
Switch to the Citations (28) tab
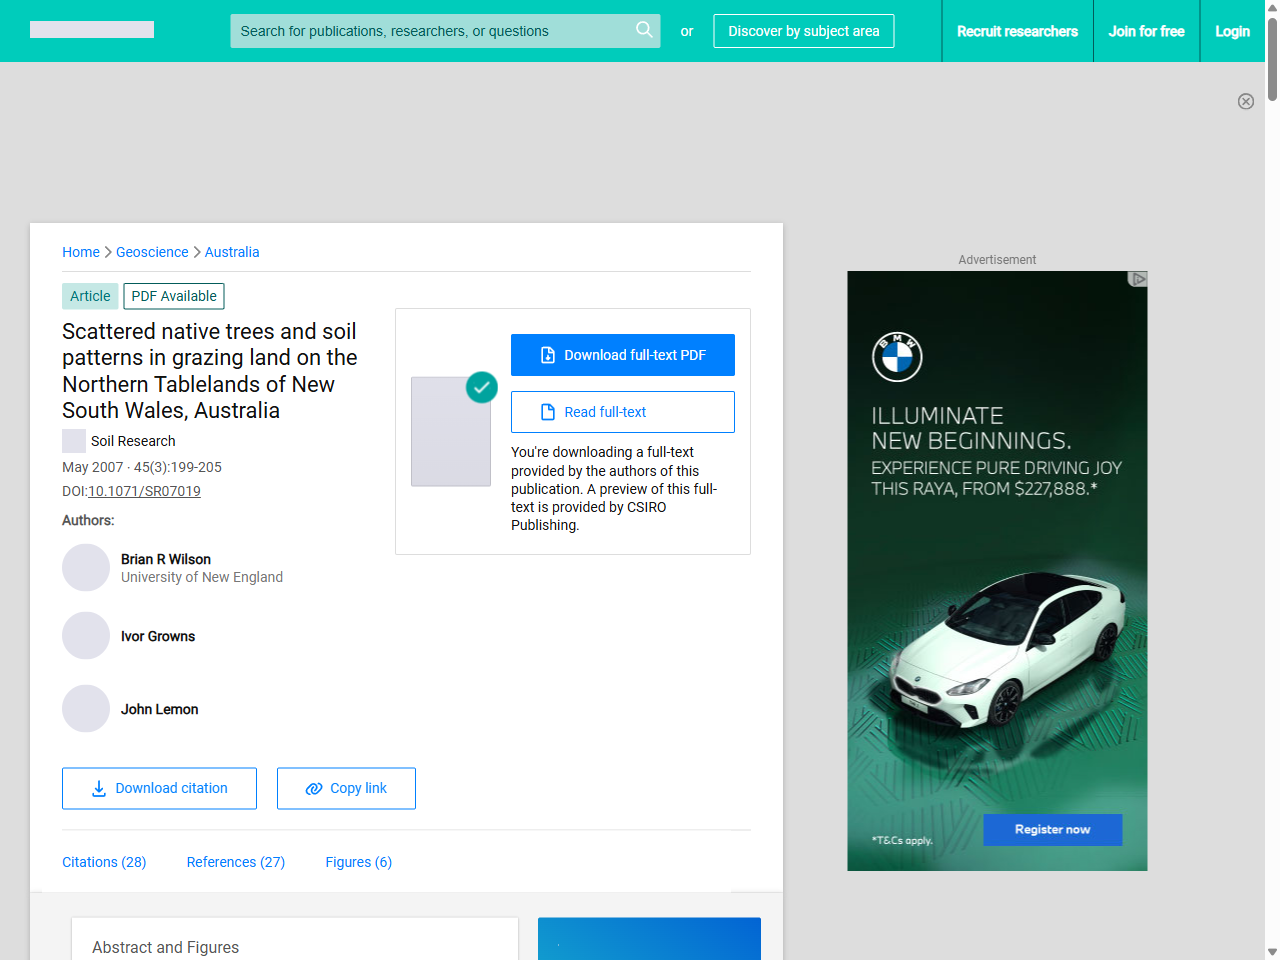coord(104,862)
